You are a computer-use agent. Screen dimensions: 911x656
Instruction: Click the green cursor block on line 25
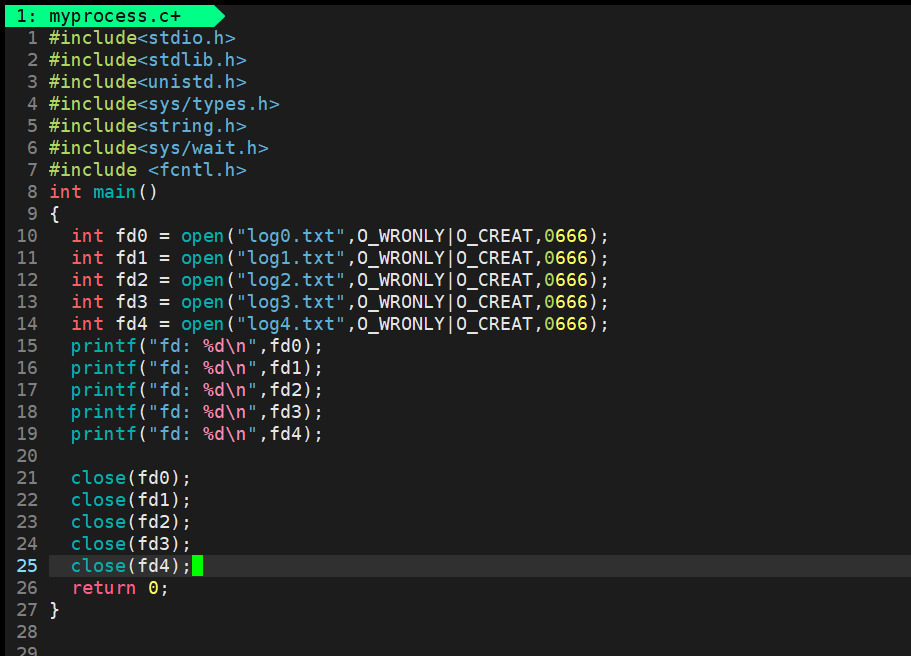pyautogui.click(x=198, y=566)
